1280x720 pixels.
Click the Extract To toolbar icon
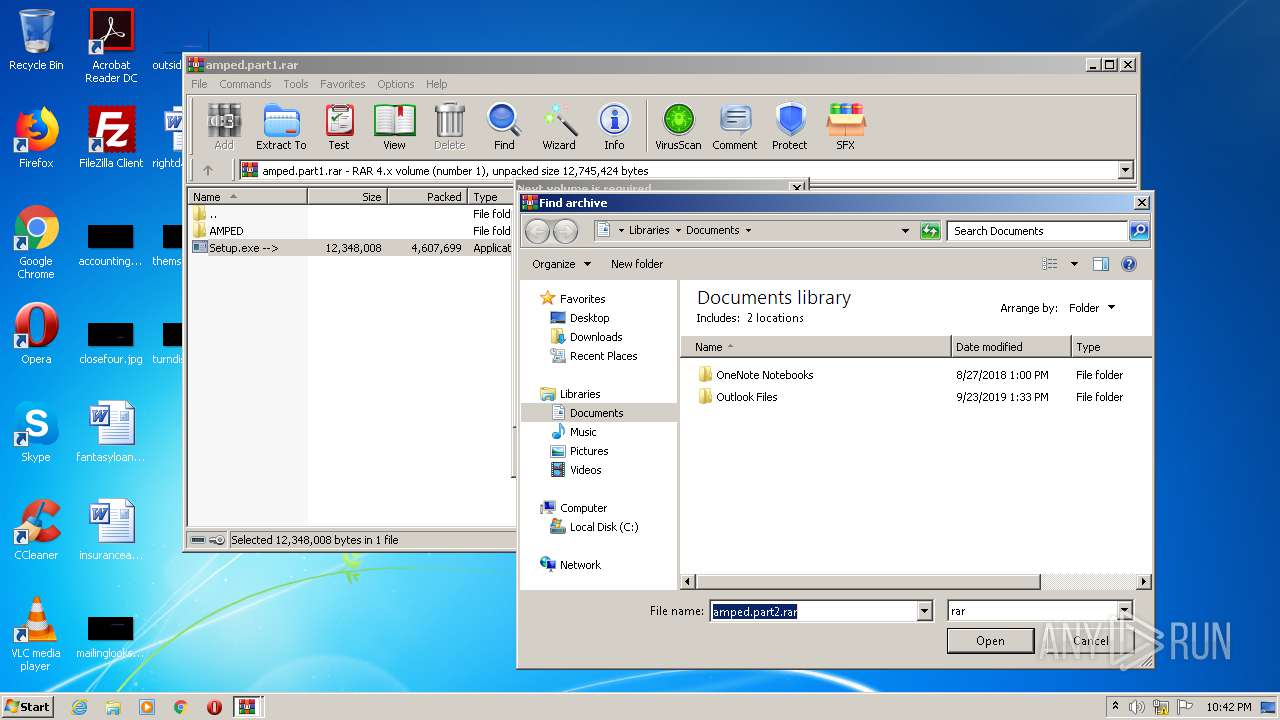tap(281, 127)
